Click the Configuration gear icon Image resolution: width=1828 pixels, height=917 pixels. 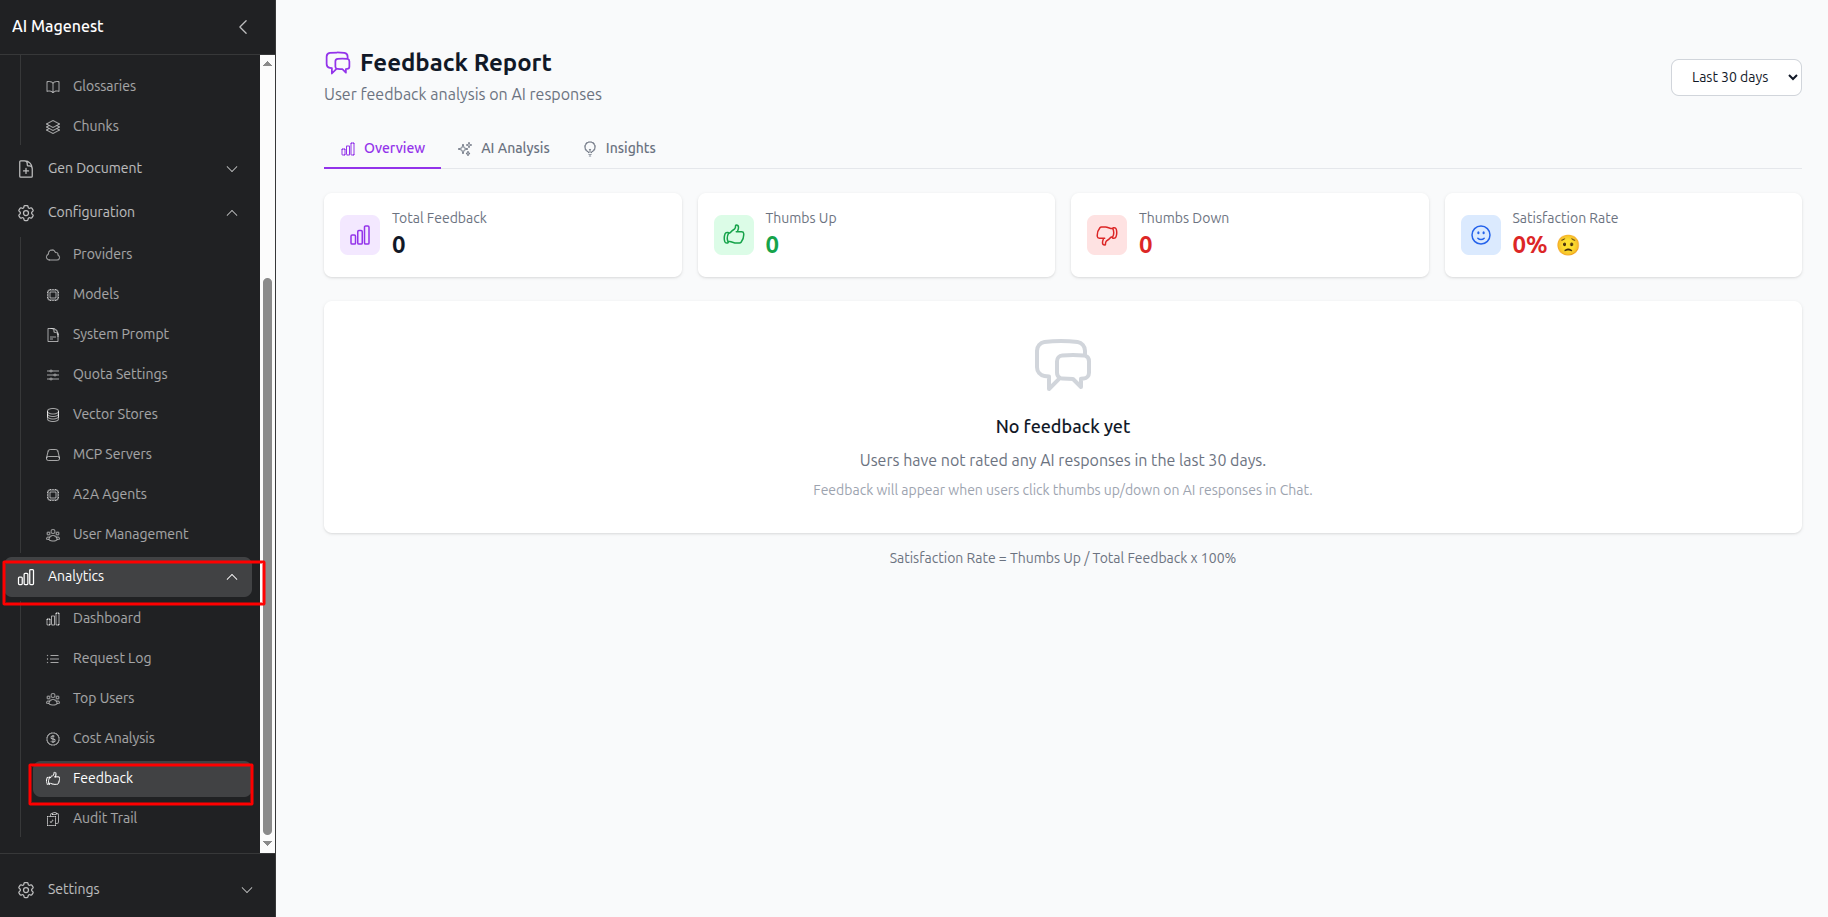[x=26, y=213]
